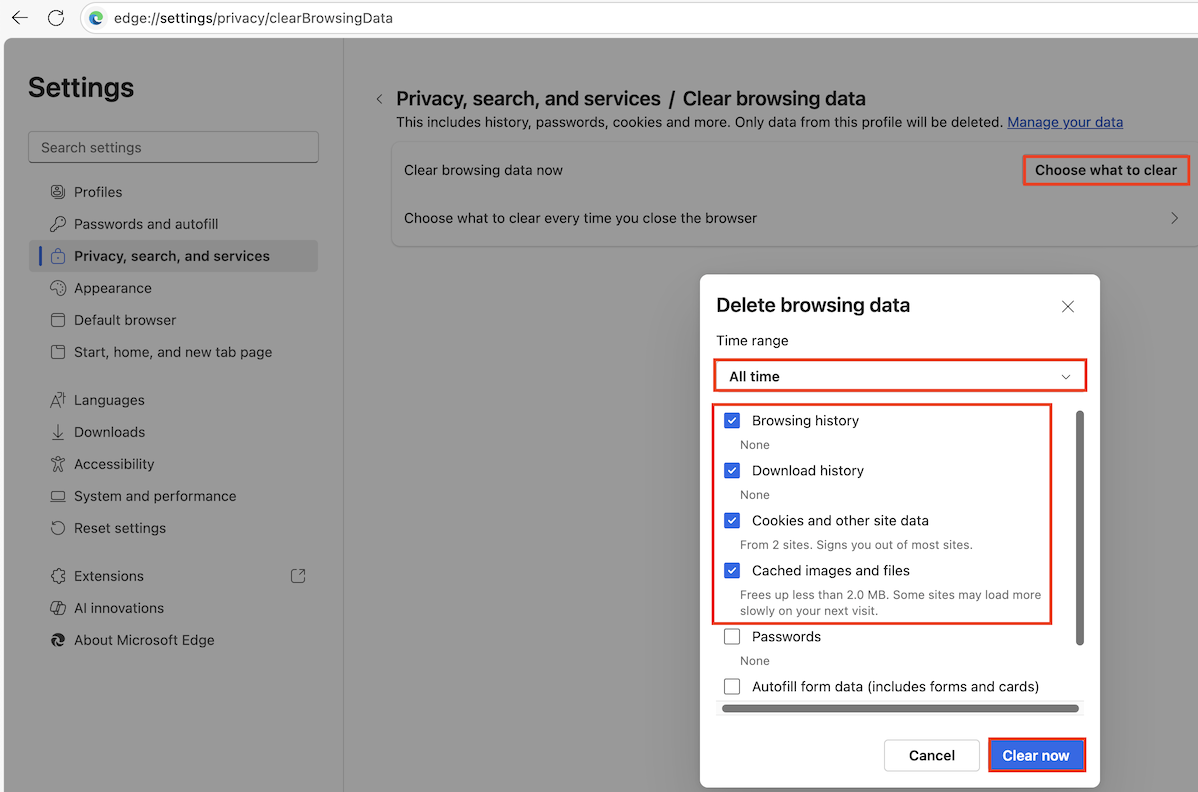
Task: Disable Cookies and other site data deletion
Action: (x=732, y=520)
